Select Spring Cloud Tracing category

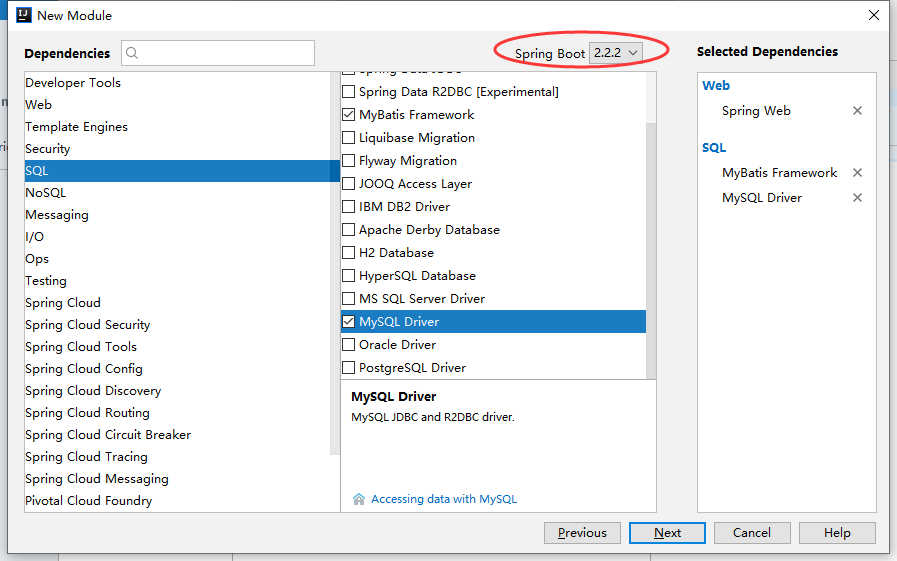click(x=177, y=457)
